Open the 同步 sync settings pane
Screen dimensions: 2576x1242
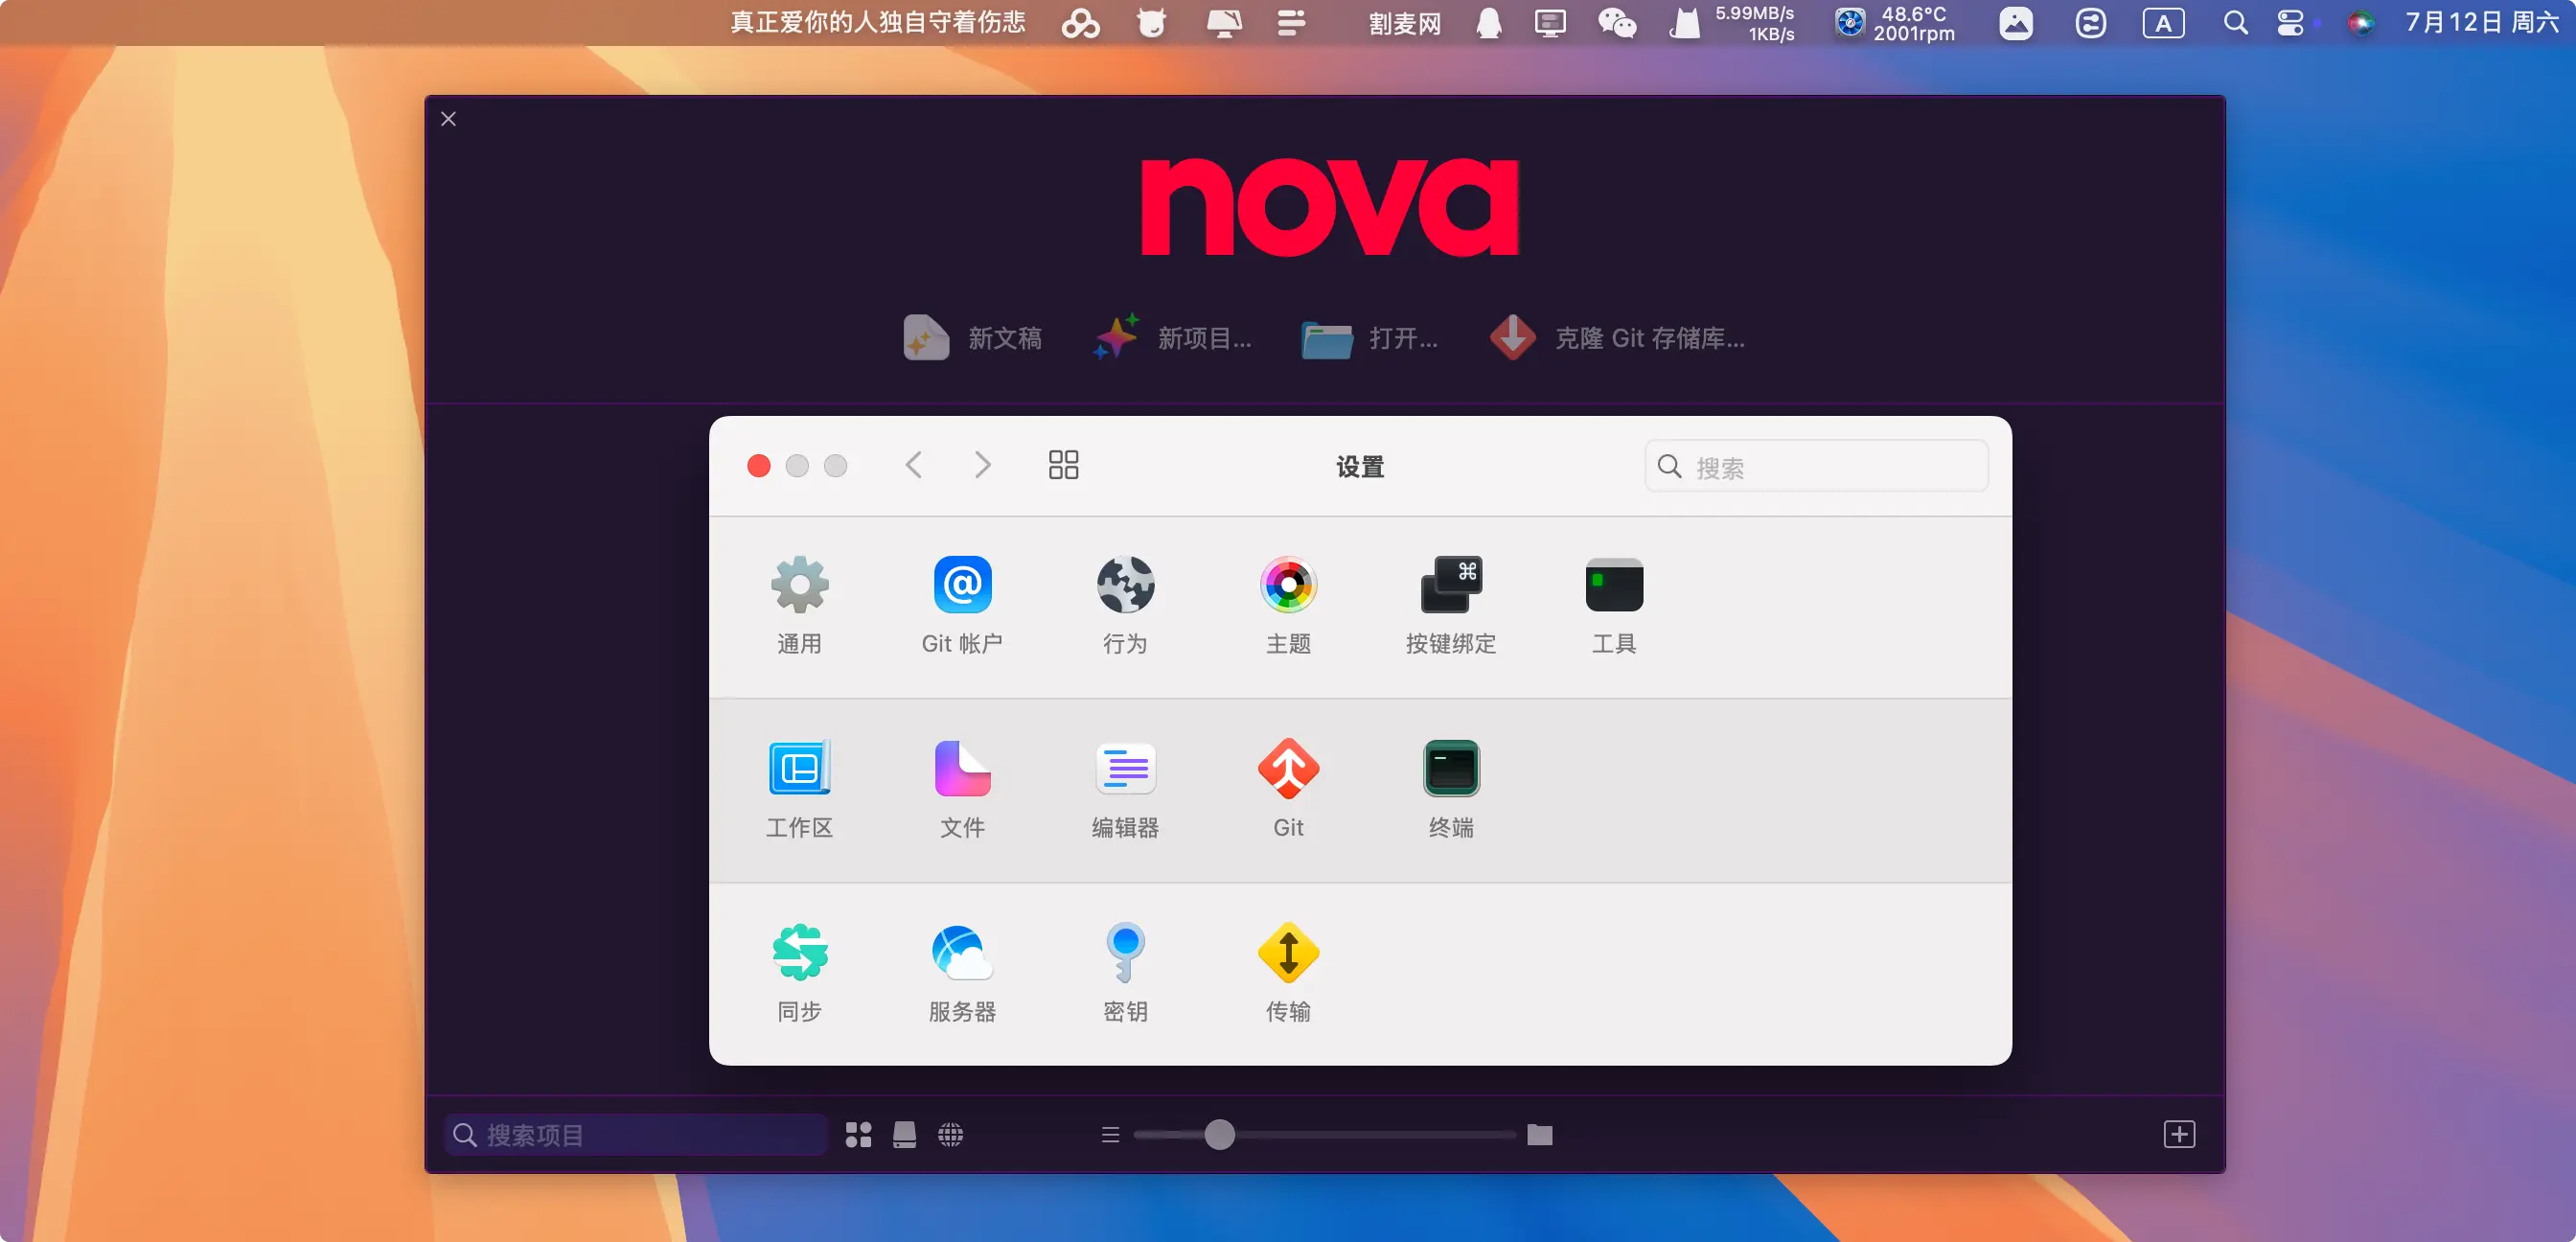[x=799, y=953]
